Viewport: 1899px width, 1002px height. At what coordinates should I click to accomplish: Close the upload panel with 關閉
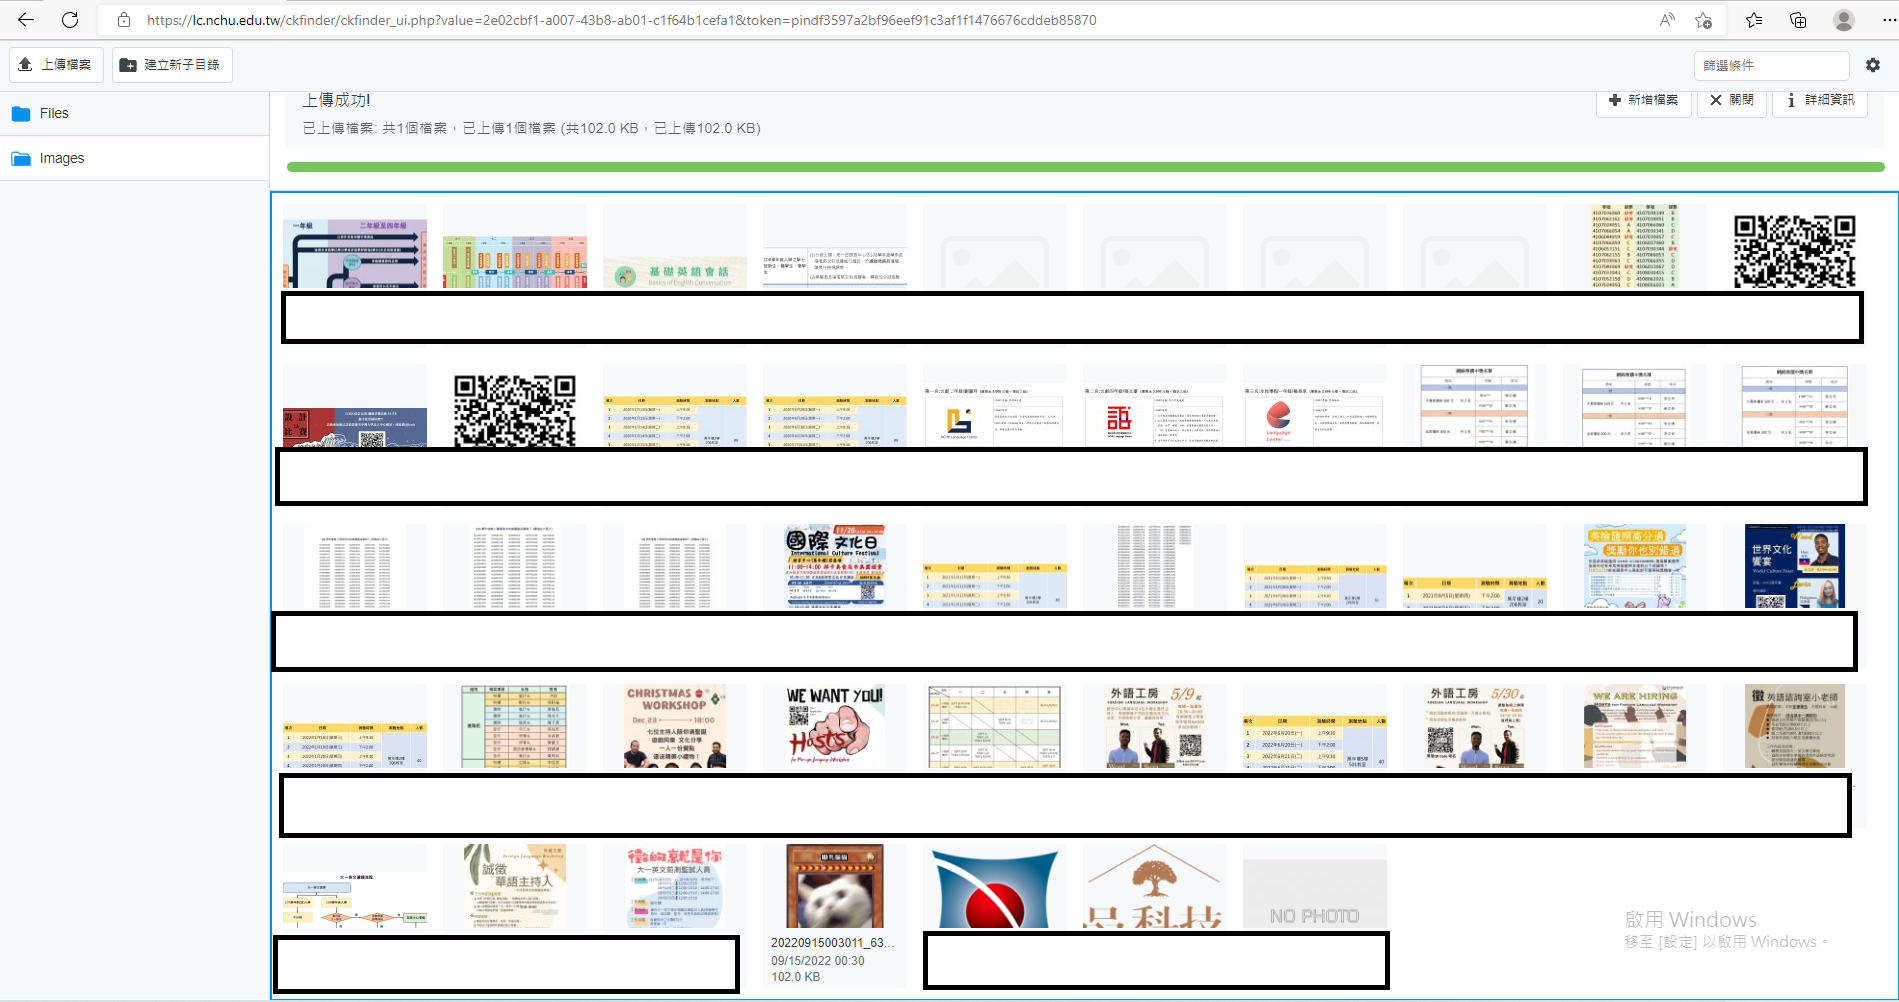click(x=1732, y=100)
